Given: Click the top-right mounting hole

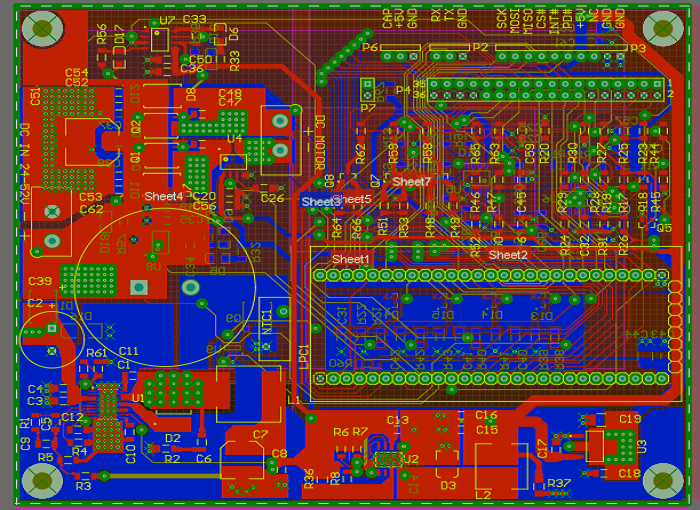Looking at the screenshot, I should tap(661, 29).
